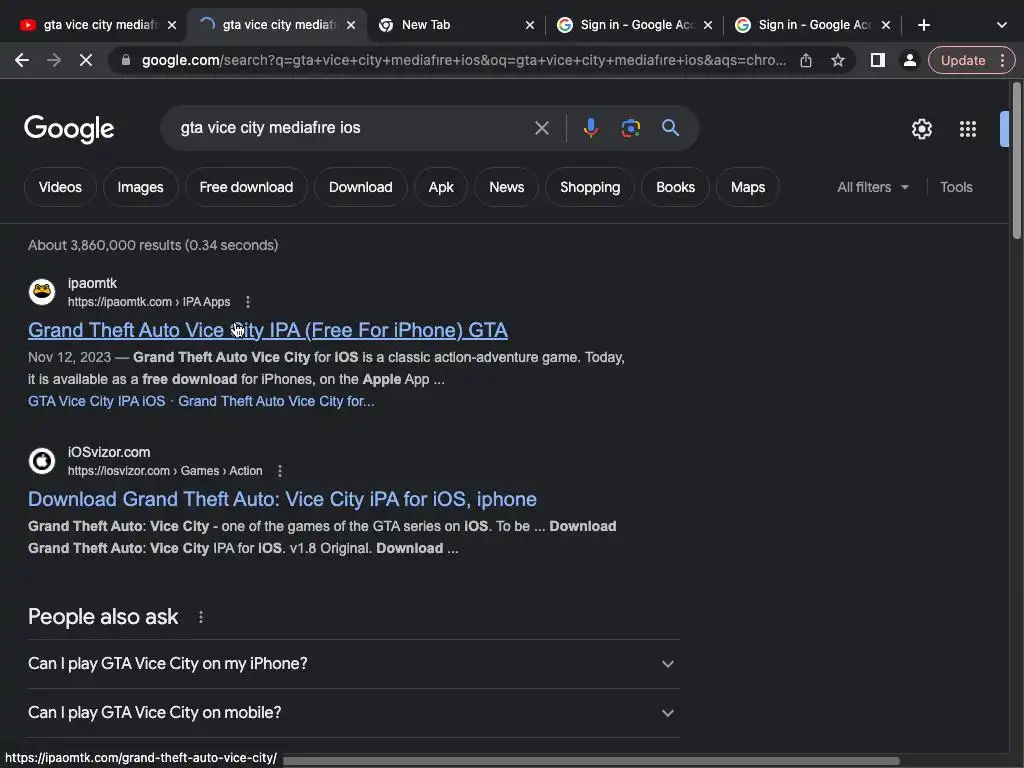Open the side panel icon
The width and height of the screenshot is (1024, 768).
coord(878,60)
